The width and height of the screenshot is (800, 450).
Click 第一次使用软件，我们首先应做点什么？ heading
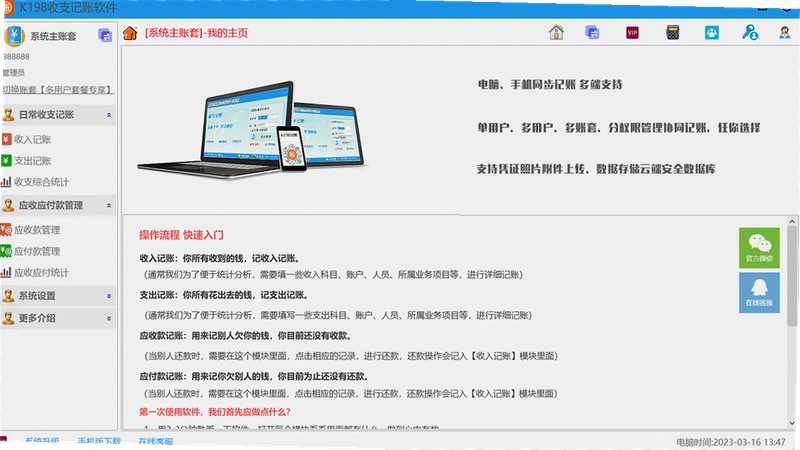(215, 412)
